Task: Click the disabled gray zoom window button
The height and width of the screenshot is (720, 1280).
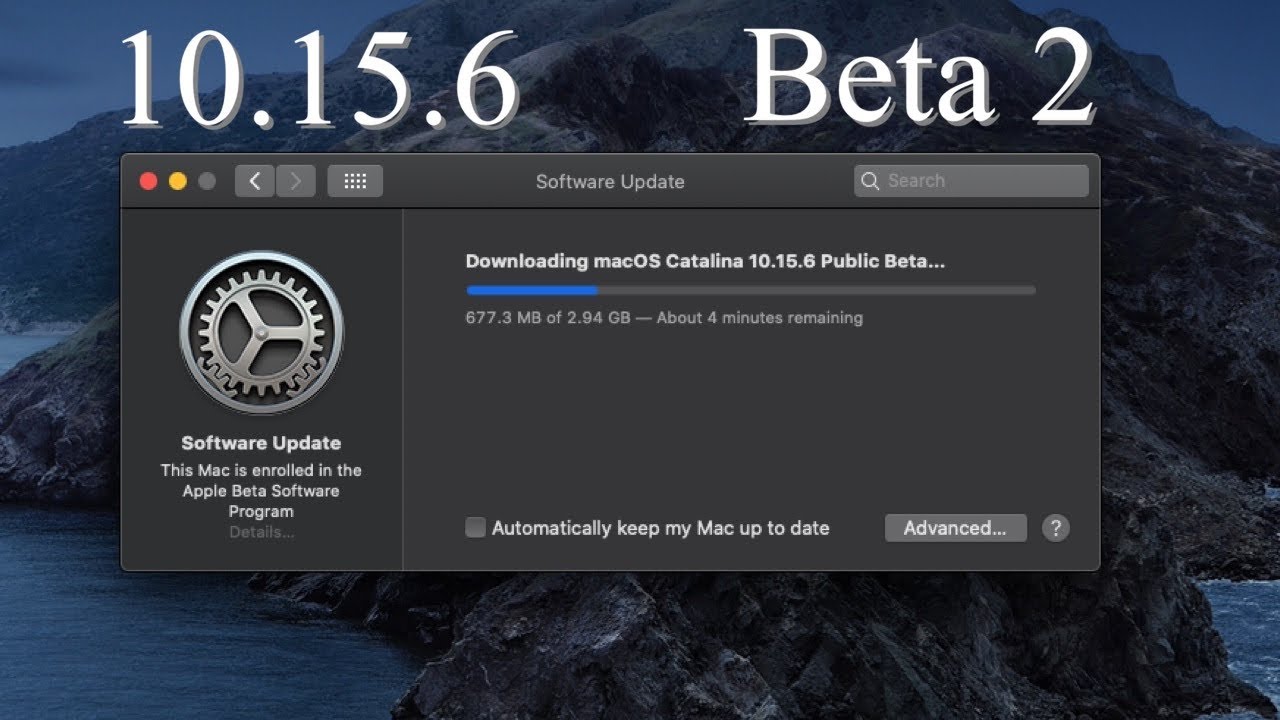Action: click(x=207, y=181)
